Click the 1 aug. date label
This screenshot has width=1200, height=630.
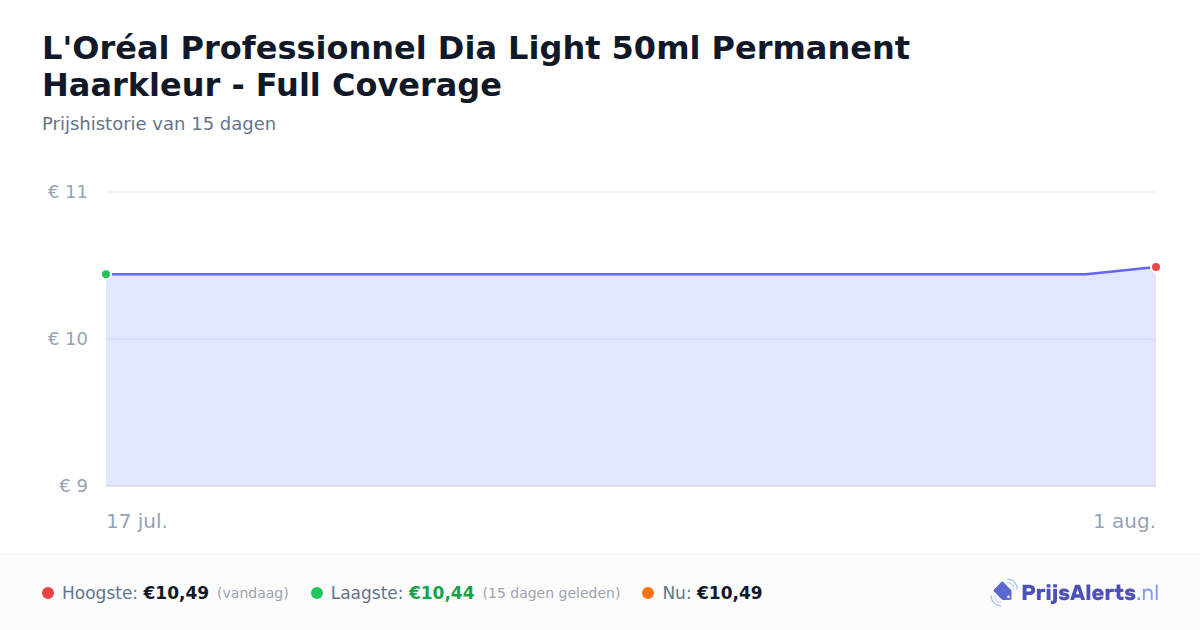coord(1124,521)
